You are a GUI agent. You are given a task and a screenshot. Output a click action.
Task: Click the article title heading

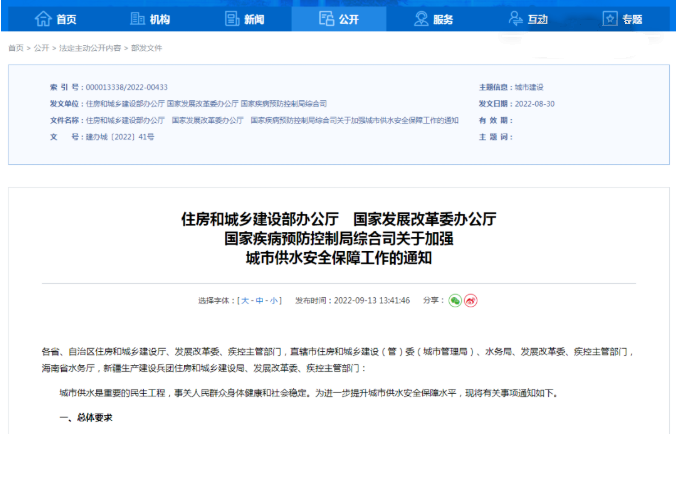[x=338, y=238]
